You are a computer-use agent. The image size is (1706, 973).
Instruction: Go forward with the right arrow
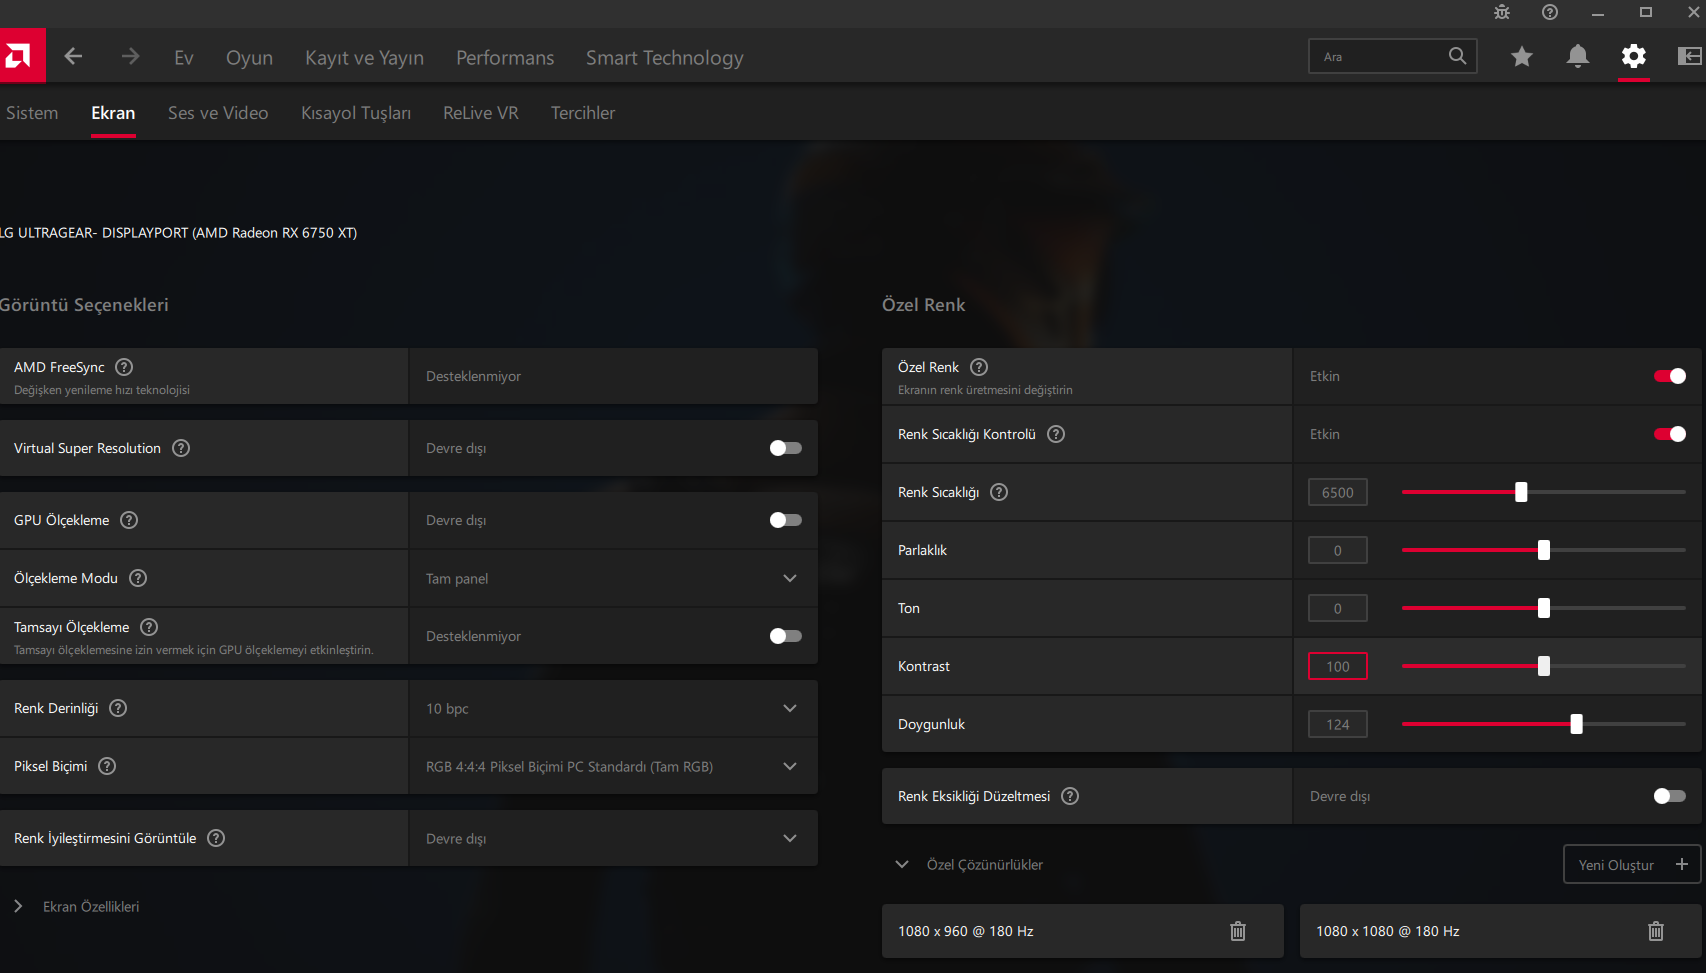click(x=130, y=56)
